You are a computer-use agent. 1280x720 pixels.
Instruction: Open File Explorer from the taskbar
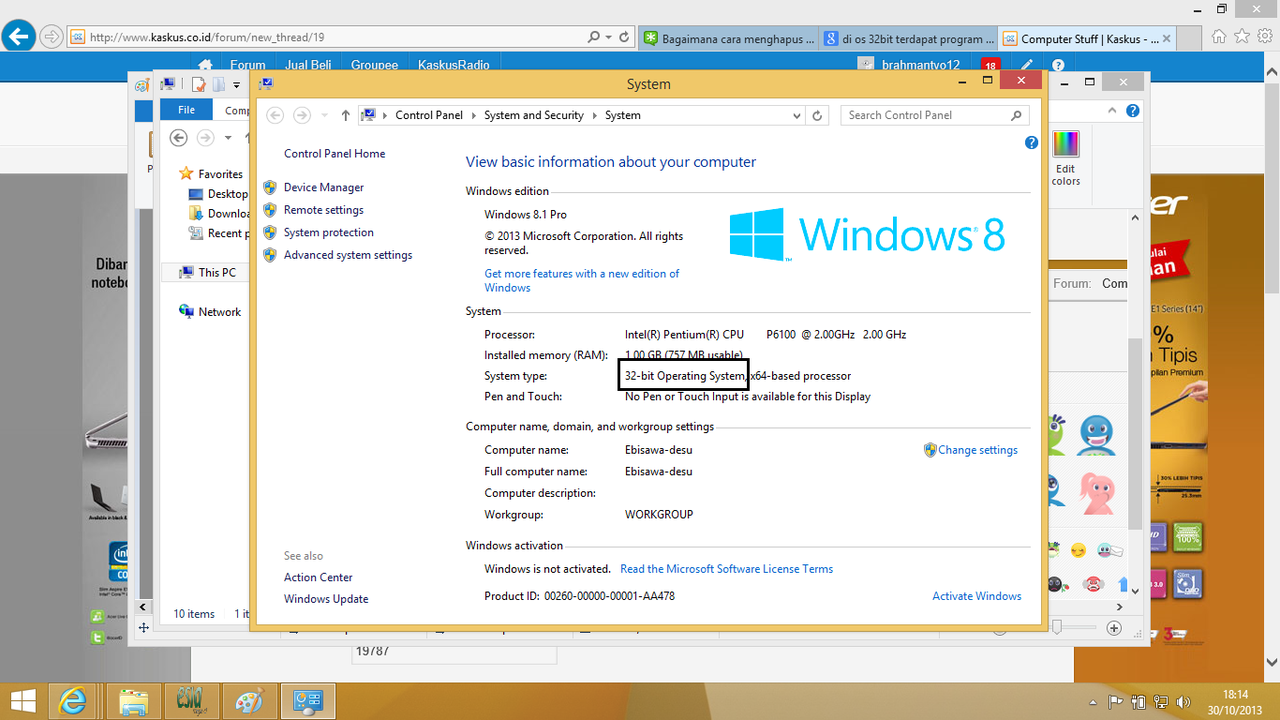[134, 701]
